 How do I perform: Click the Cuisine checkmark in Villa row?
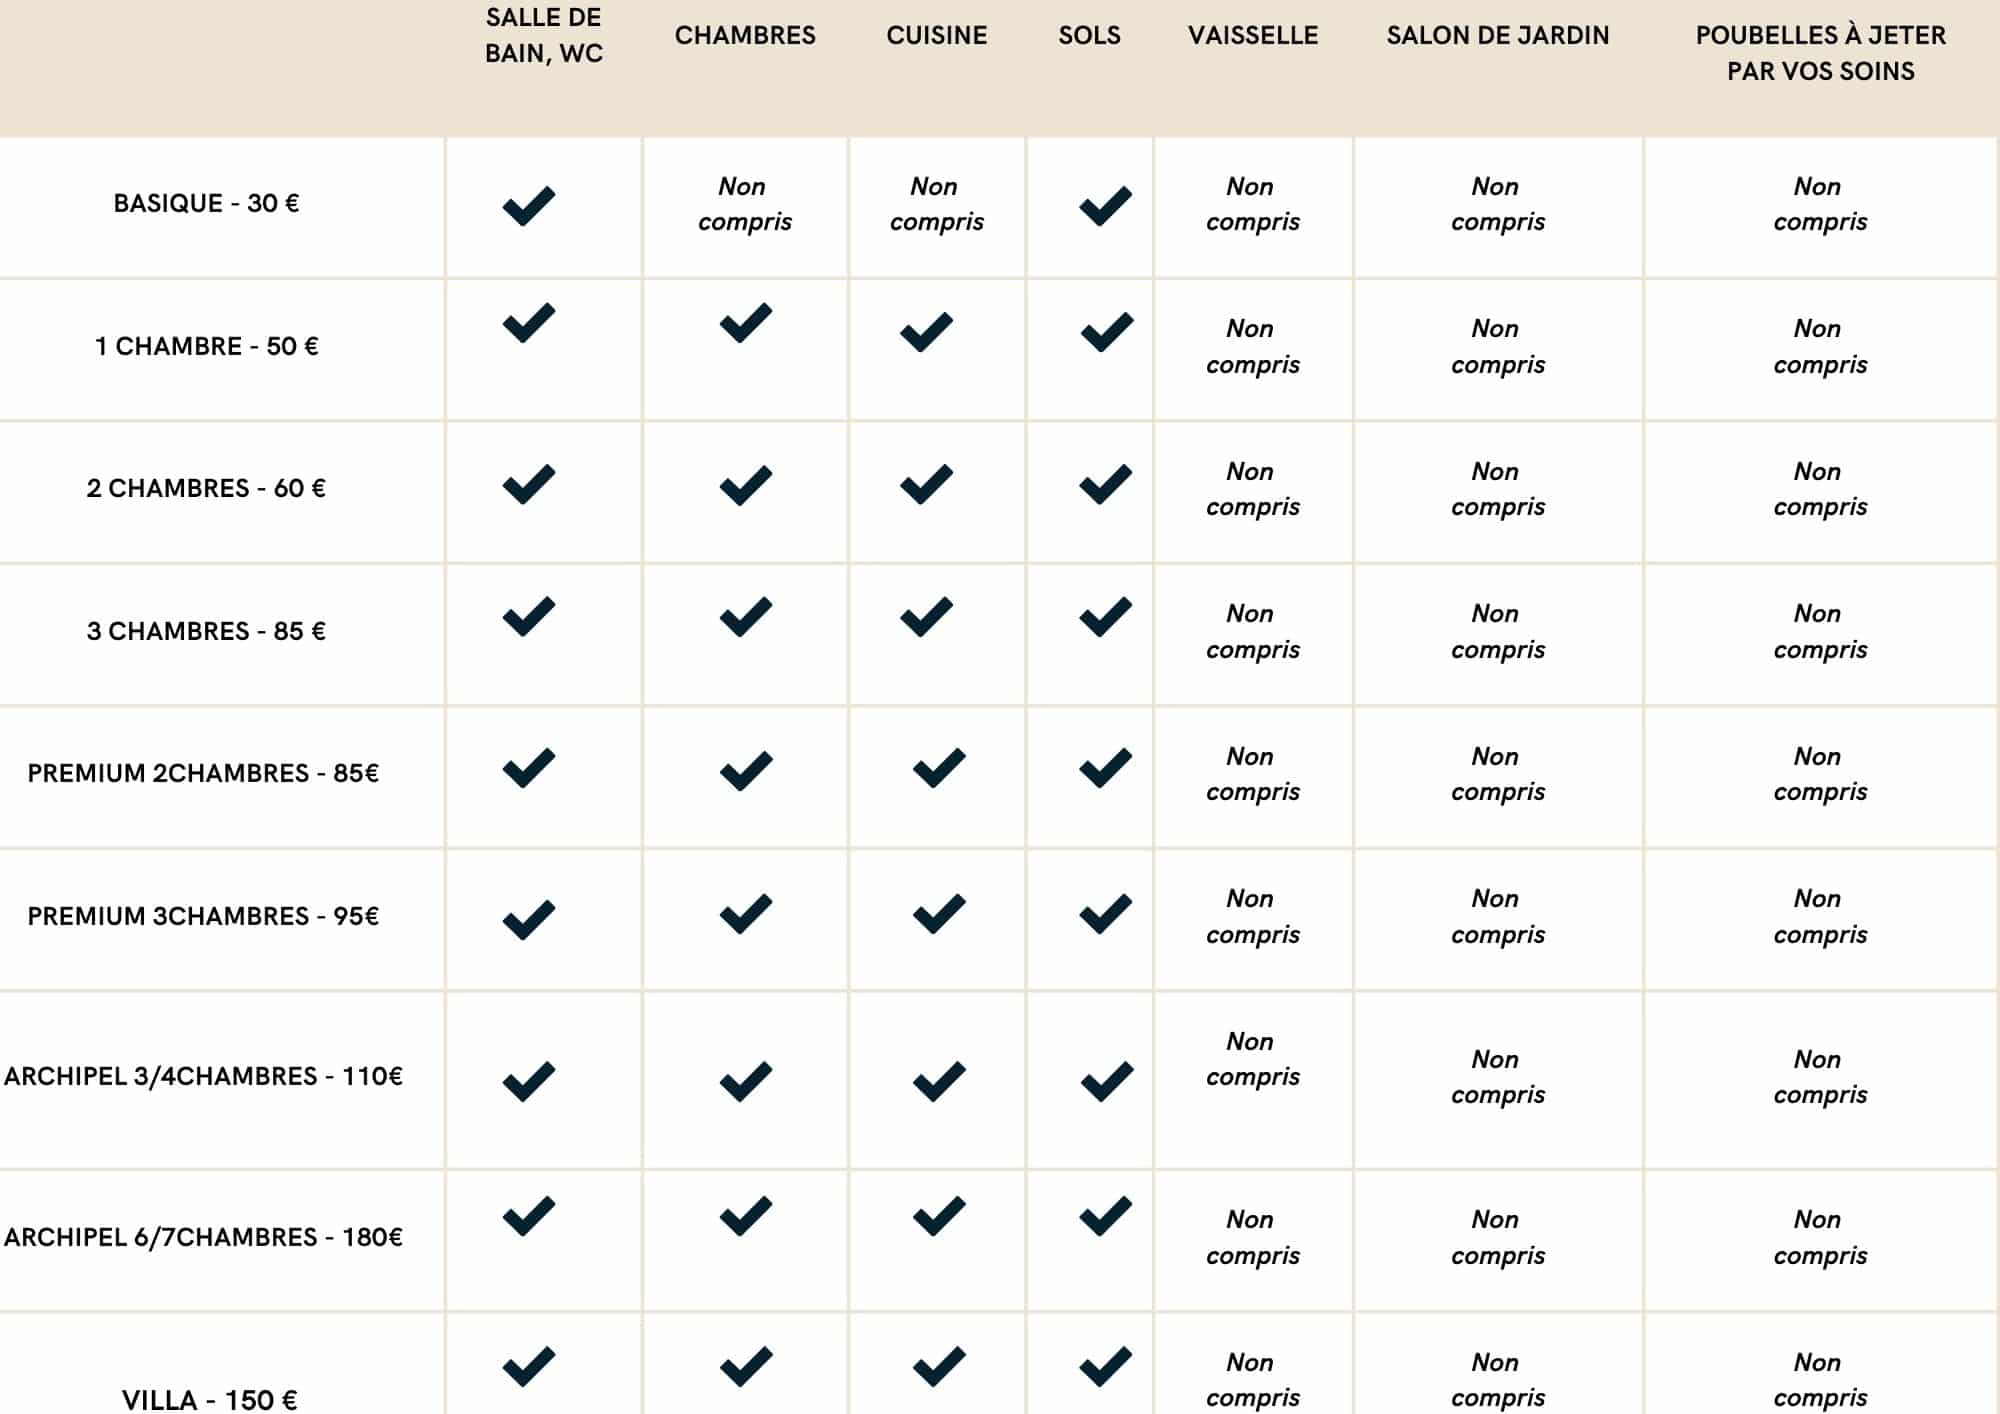coord(938,1367)
